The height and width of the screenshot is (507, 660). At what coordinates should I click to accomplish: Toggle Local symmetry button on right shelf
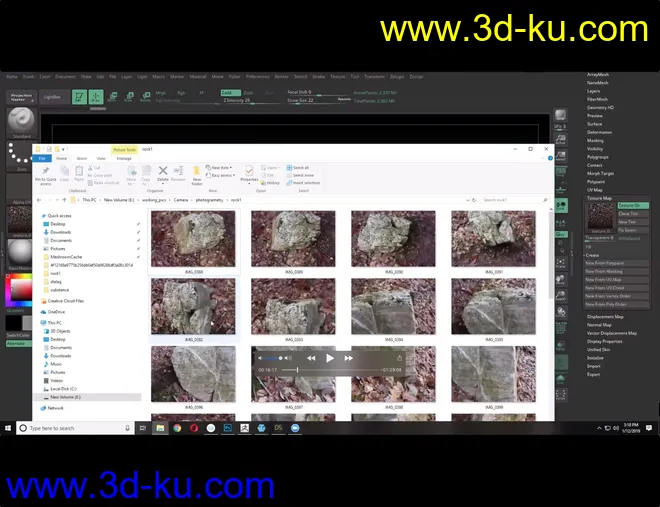(561, 223)
